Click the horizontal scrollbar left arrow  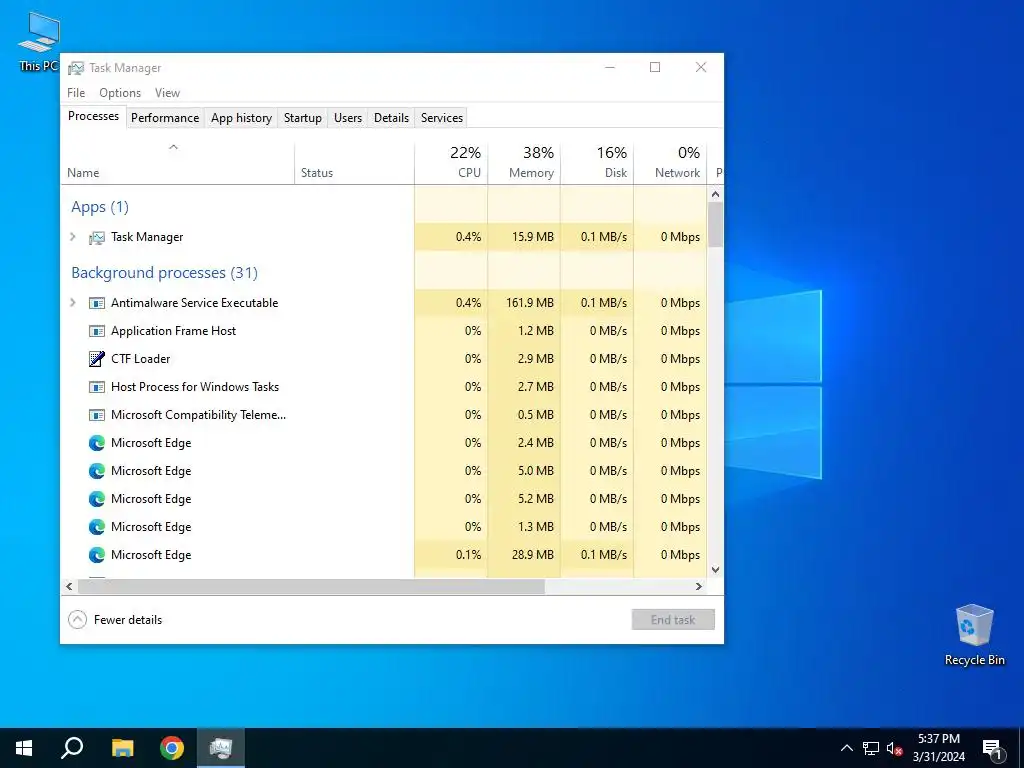coord(69,586)
